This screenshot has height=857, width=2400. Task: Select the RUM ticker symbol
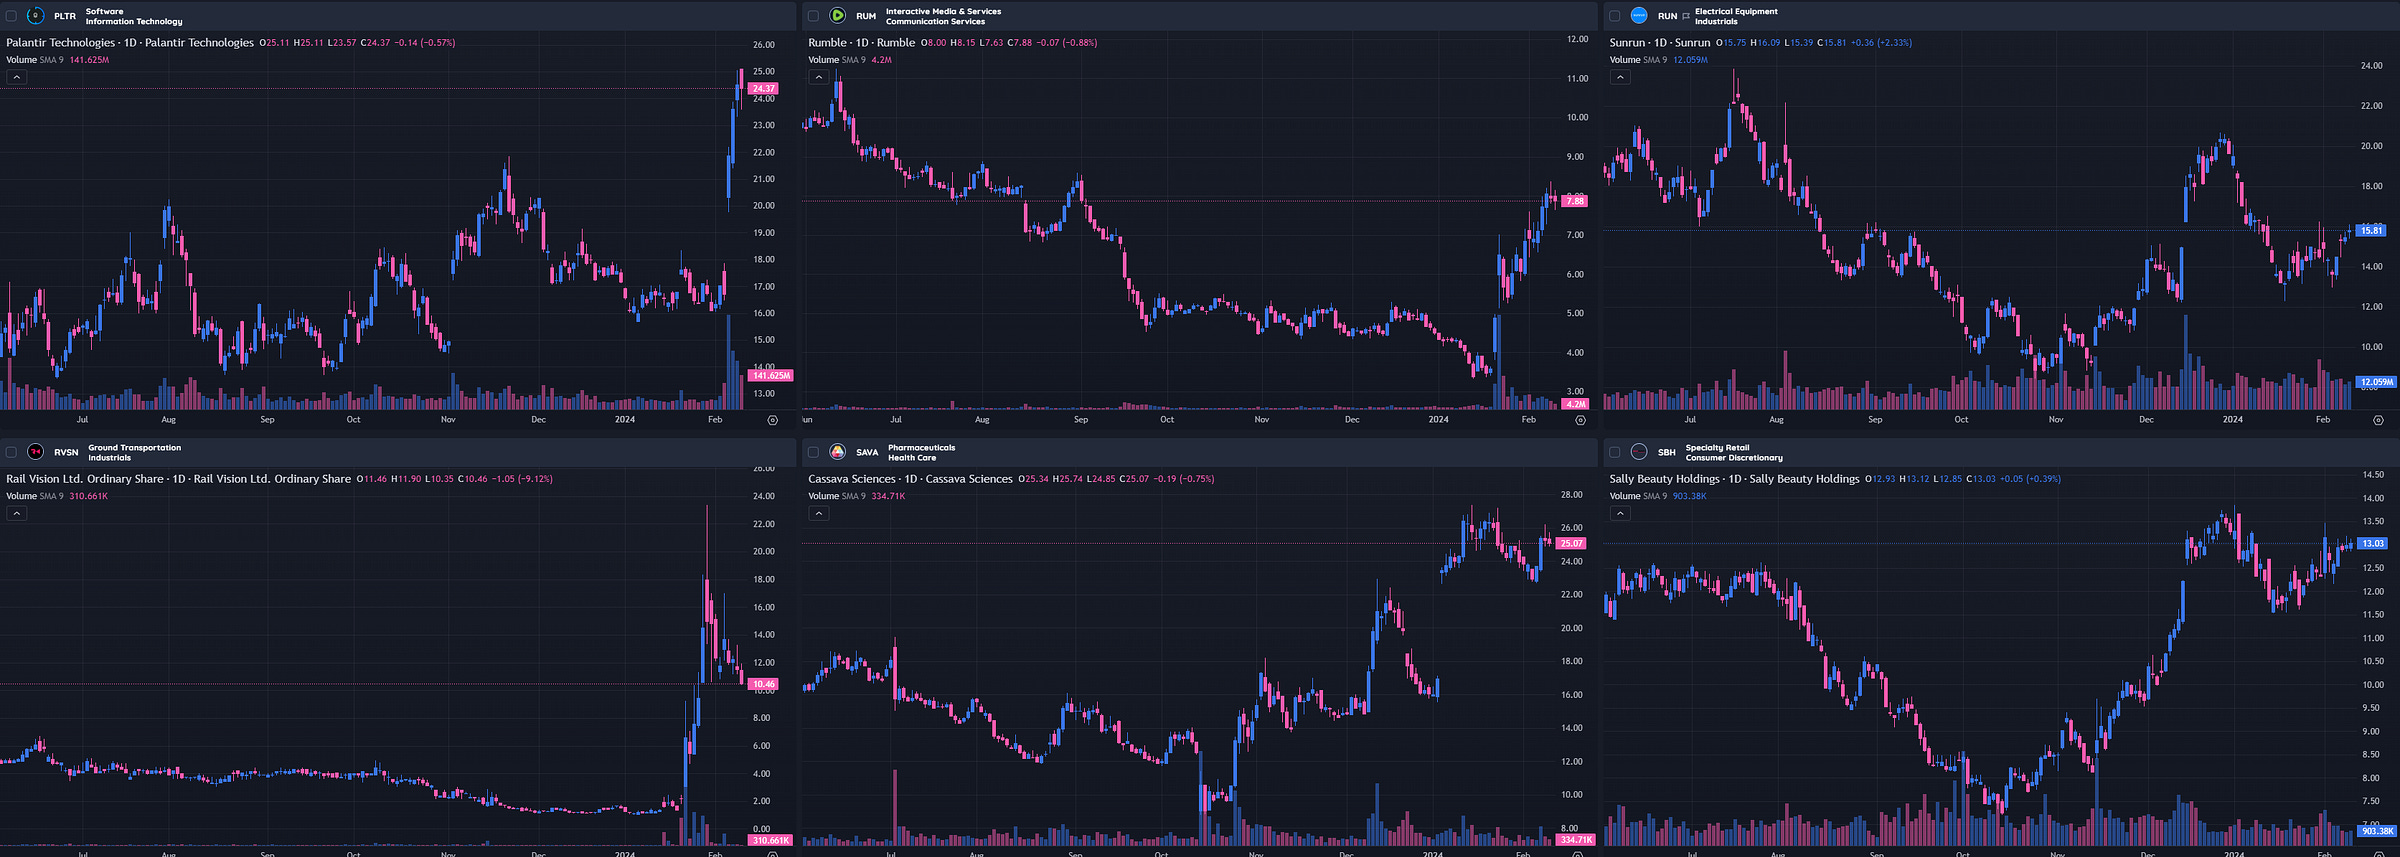click(866, 16)
